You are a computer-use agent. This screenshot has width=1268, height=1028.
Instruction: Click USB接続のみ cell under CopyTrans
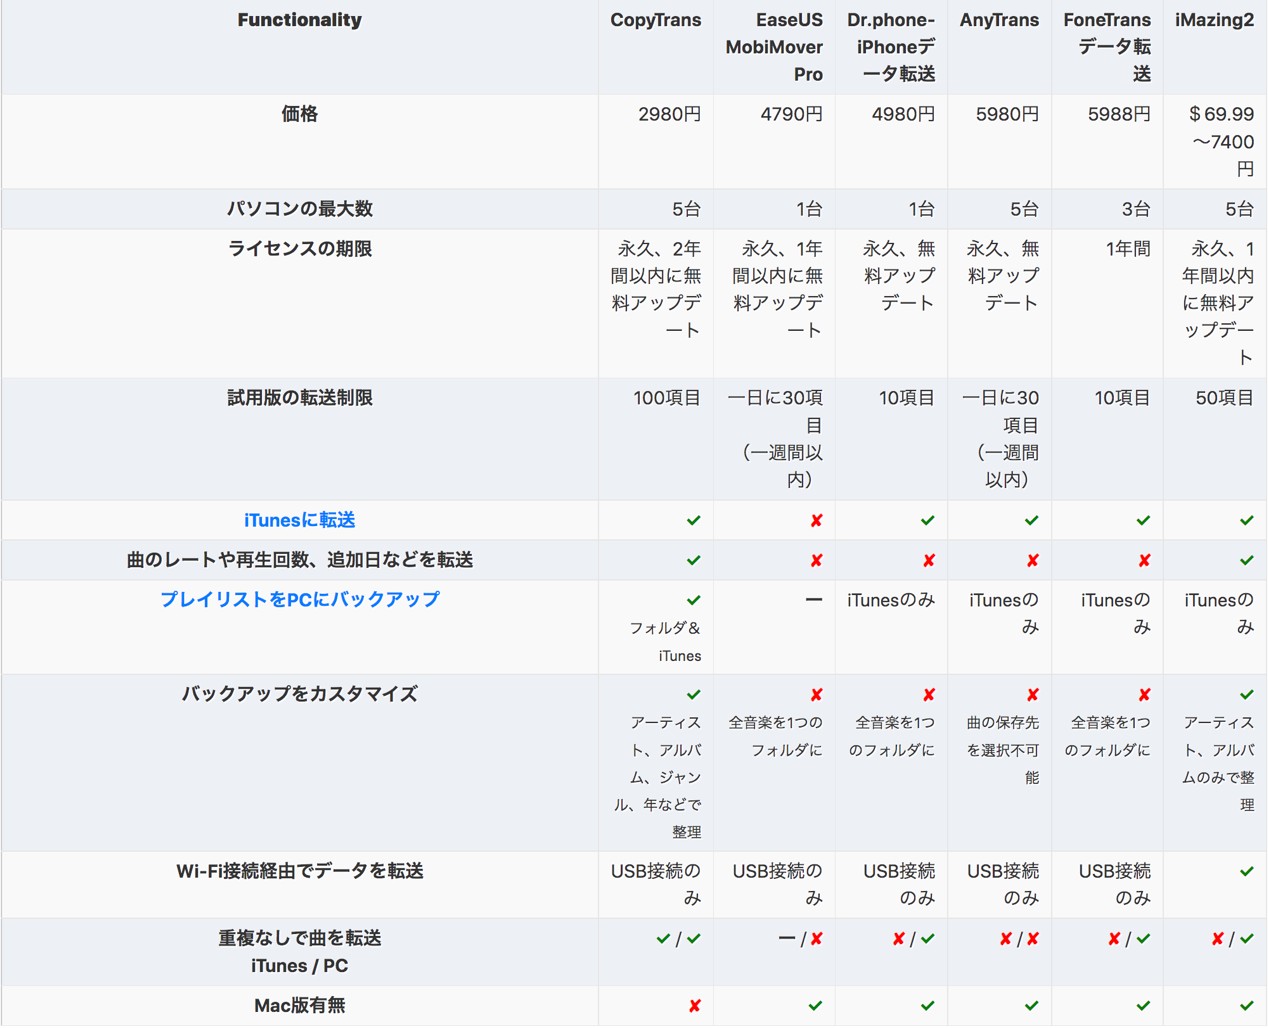coord(655,885)
